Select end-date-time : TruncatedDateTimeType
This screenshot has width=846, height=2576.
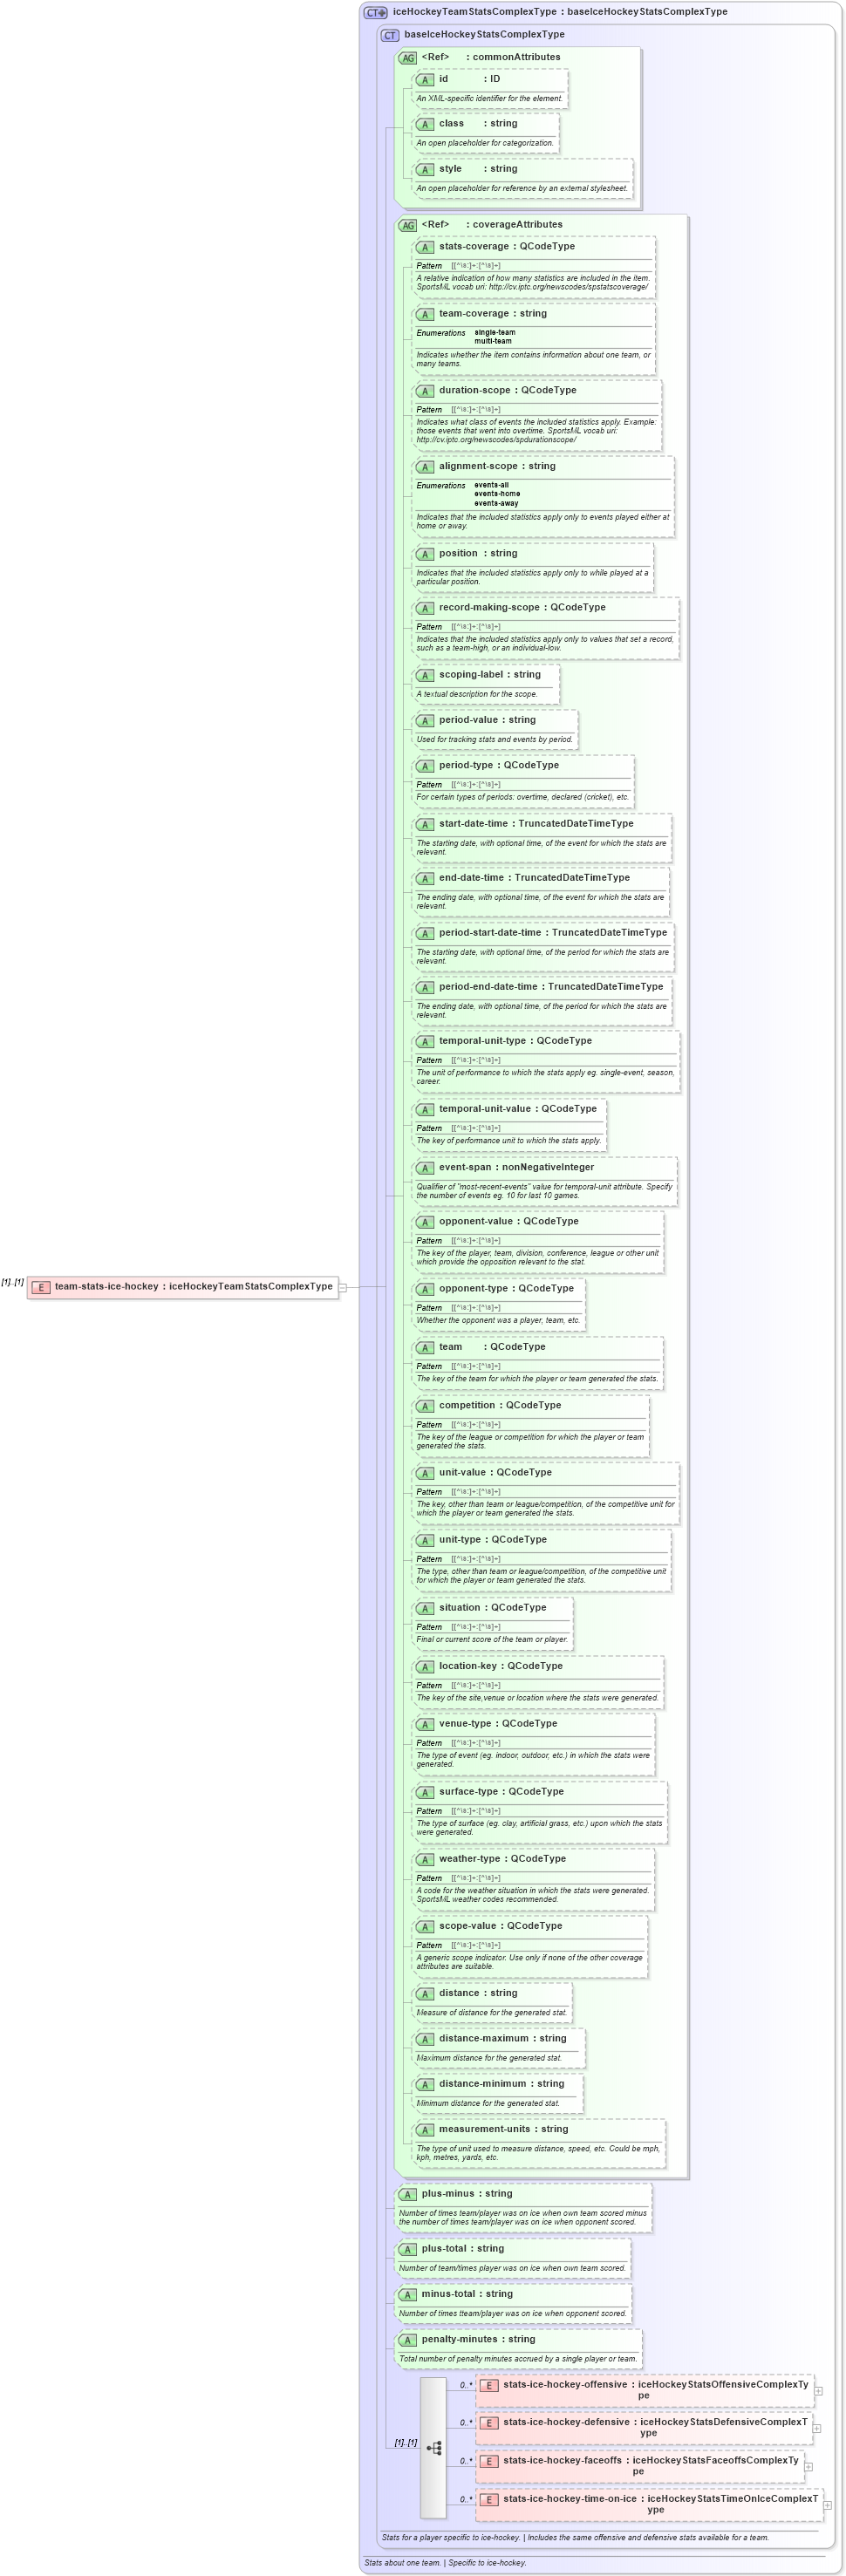(534, 878)
